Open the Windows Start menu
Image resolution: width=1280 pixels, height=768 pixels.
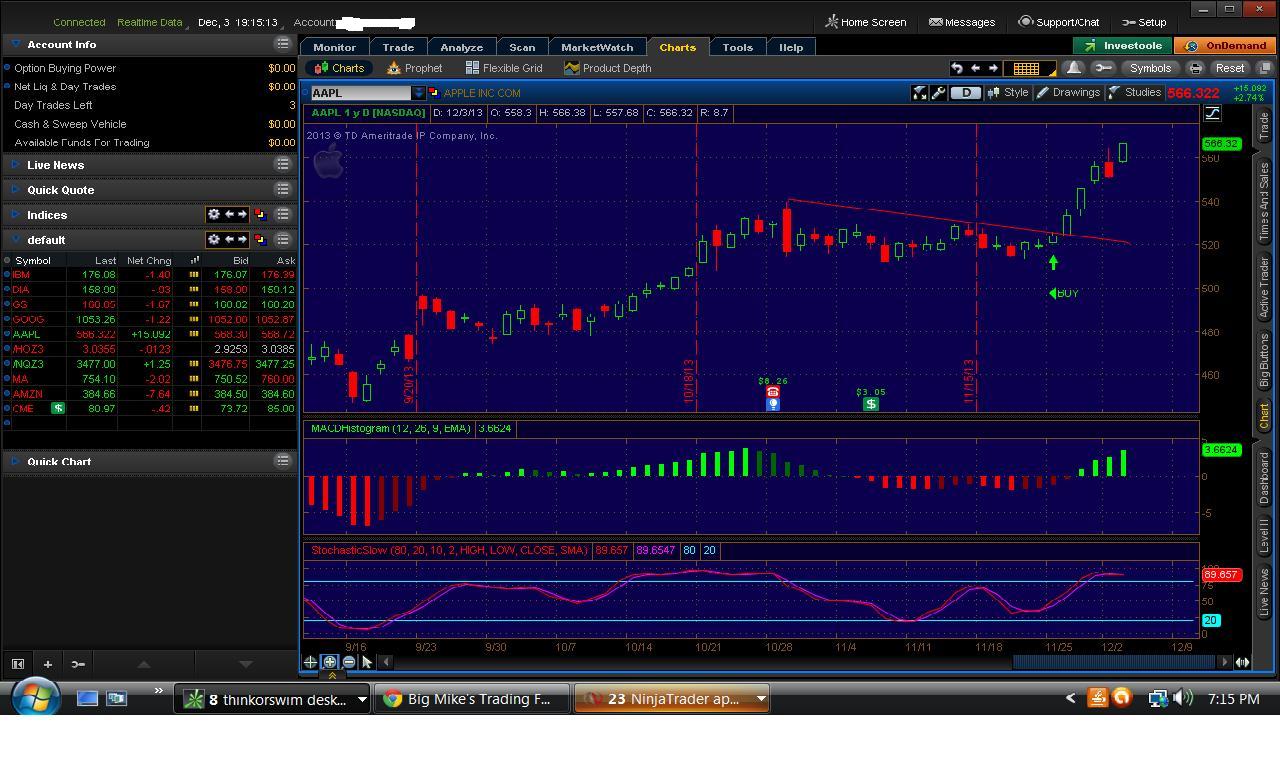click(x=36, y=698)
